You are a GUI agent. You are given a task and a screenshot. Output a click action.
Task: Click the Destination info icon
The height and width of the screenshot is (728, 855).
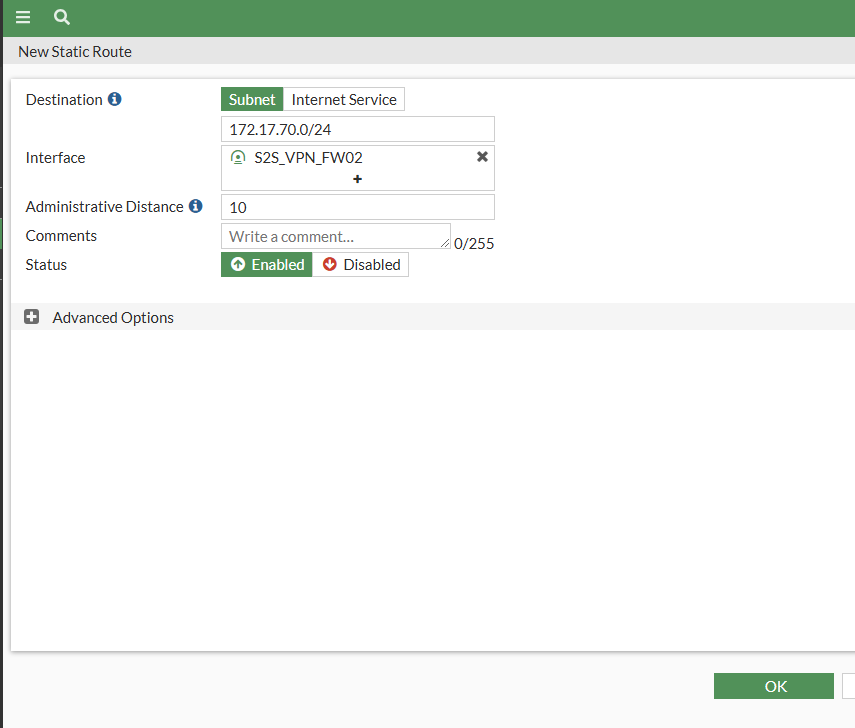tap(115, 99)
